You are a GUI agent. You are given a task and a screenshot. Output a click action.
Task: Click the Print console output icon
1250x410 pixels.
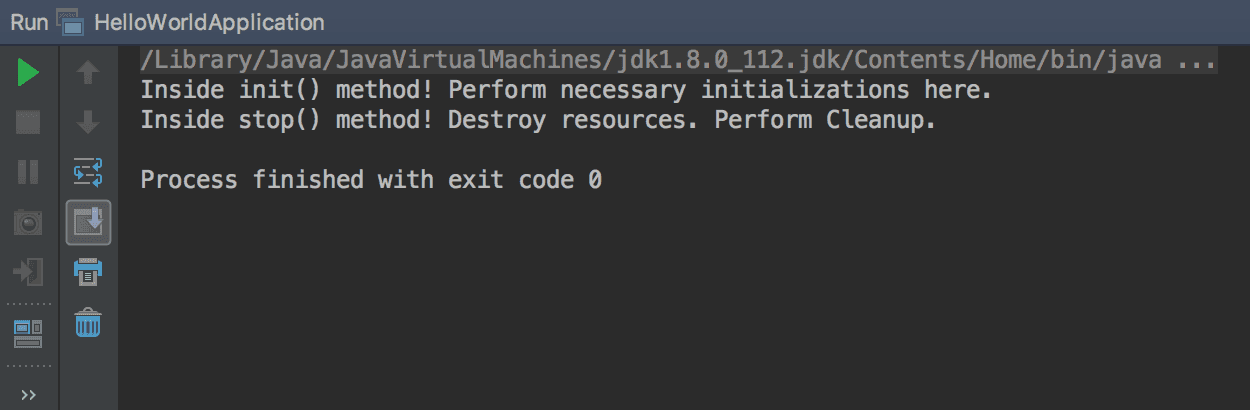pos(89,271)
